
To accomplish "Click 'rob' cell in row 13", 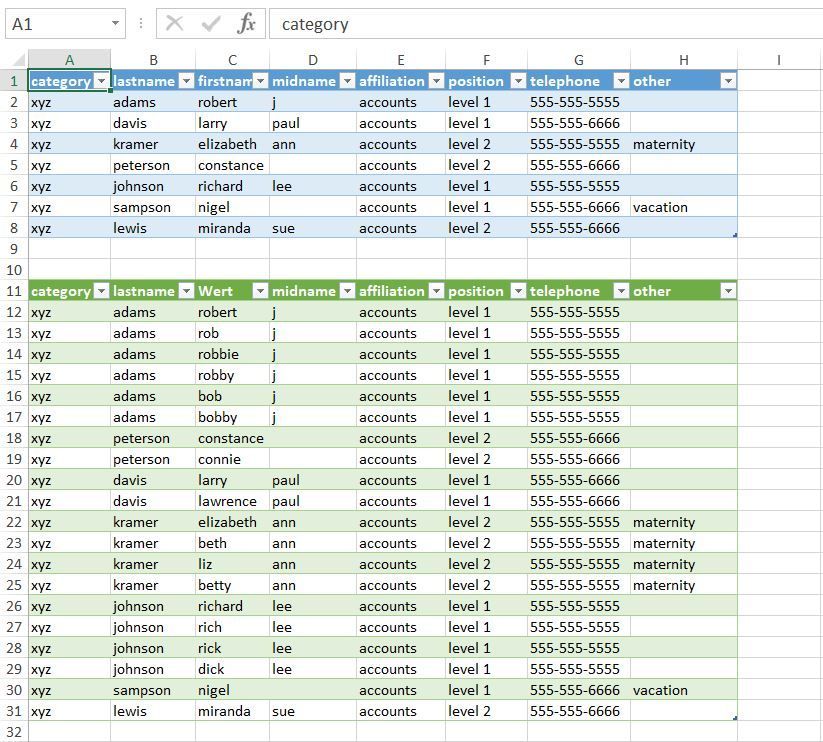I will tap(233, 333).
